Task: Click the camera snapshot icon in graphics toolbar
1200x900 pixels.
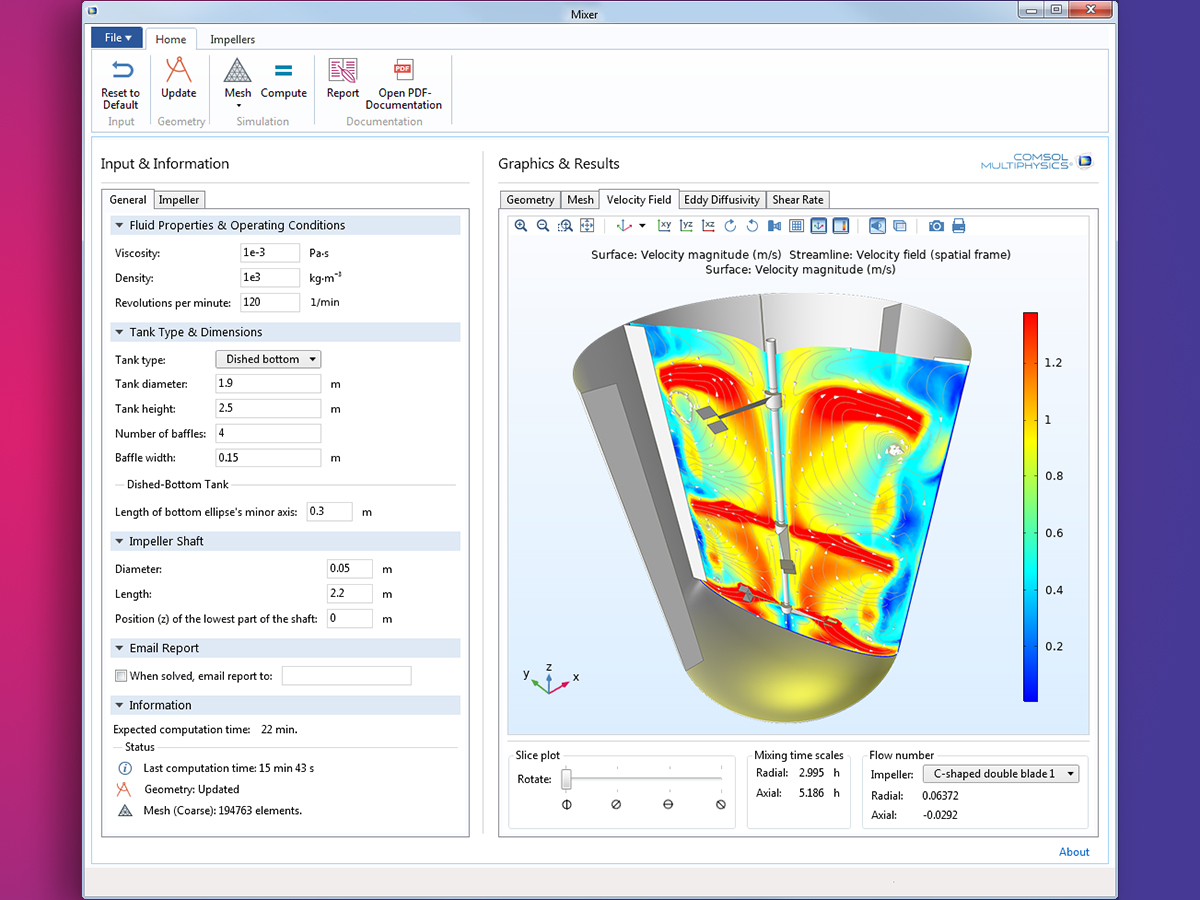Action: click(x=934, y=225)
